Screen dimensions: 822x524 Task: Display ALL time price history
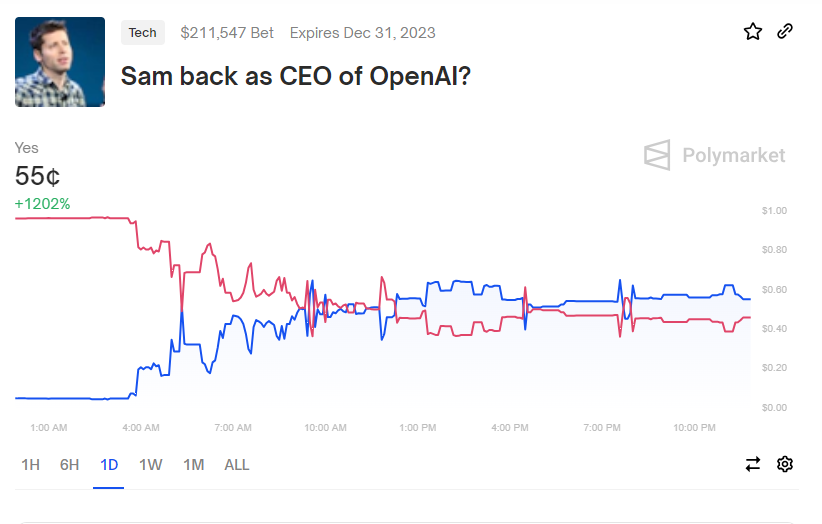click(237, 465)
